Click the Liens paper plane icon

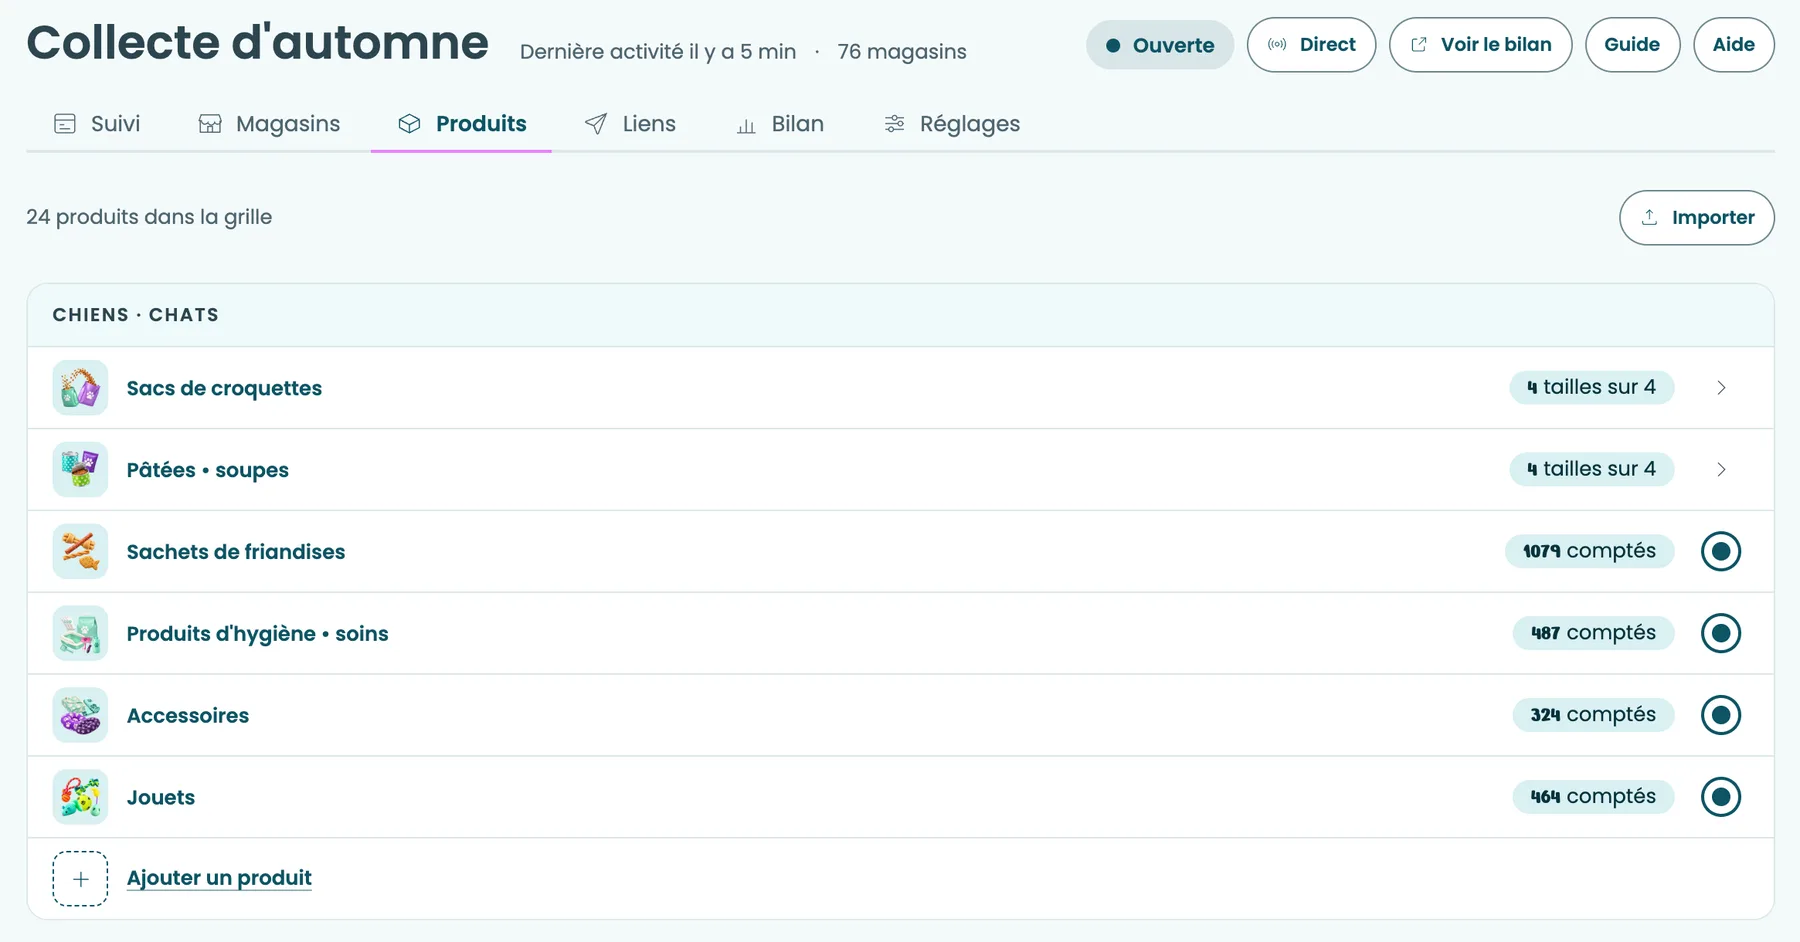click(596, 124)
